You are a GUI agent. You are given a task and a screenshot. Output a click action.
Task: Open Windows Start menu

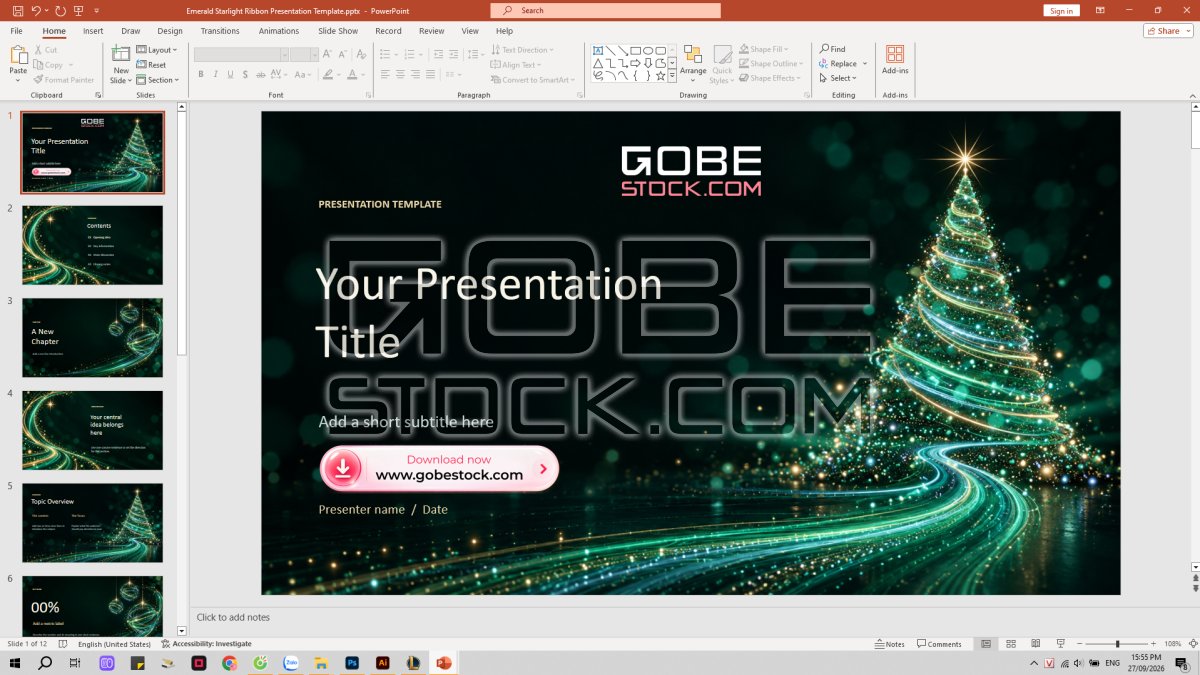(x=15, y=663)
